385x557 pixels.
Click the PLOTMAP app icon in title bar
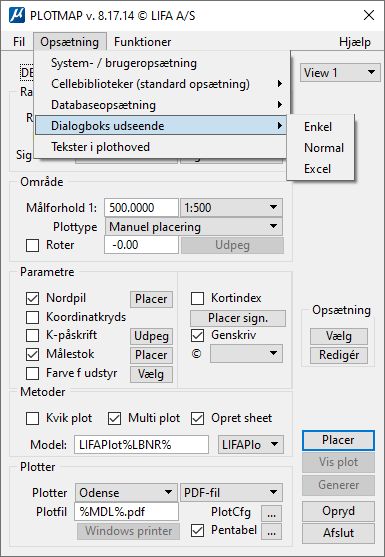[x=17, y=16]
